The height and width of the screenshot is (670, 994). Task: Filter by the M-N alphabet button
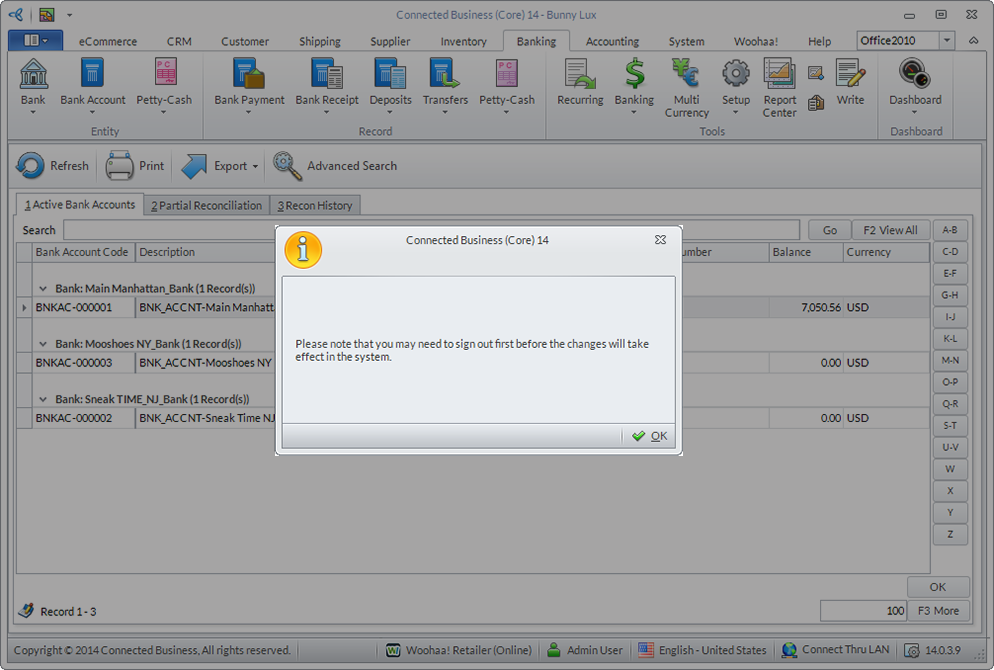click(950, 360)
